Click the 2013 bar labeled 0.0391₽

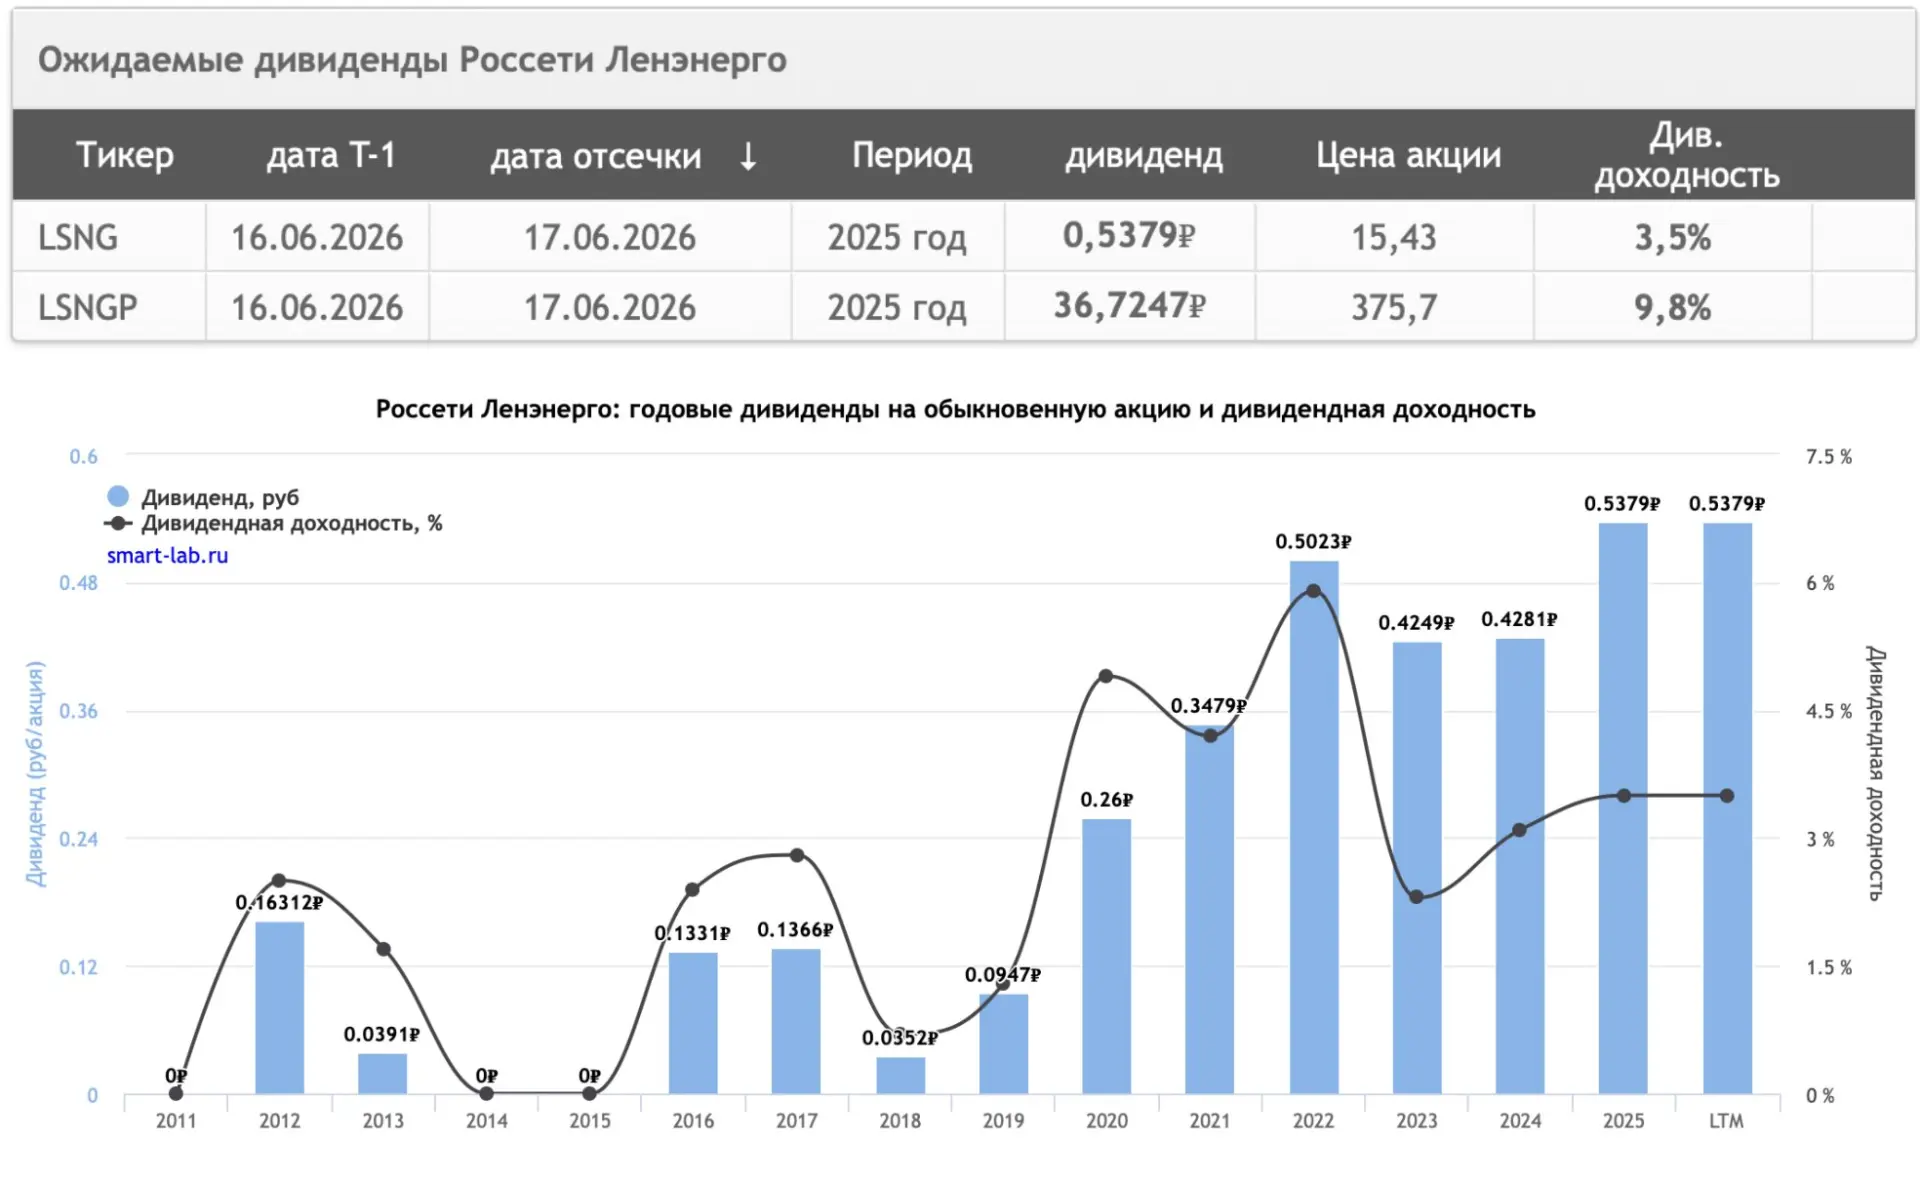pyautogui.click(x=383, y=1074)
